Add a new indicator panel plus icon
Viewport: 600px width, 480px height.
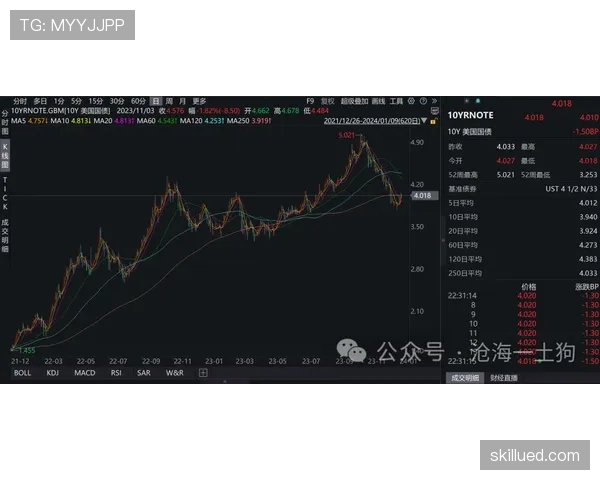point(203,373)
